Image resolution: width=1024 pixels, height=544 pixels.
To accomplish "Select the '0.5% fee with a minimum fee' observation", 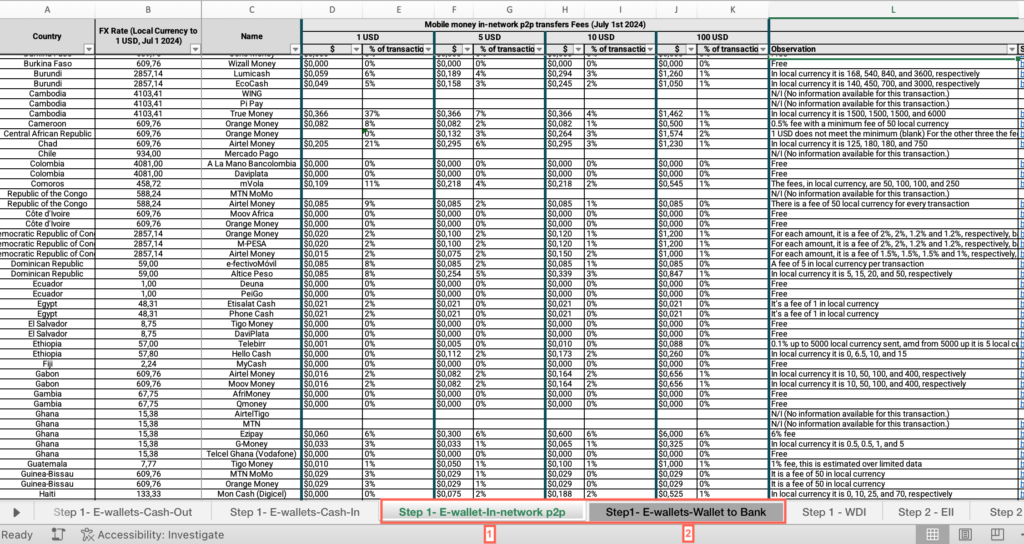I will click(x=893, y=123).
